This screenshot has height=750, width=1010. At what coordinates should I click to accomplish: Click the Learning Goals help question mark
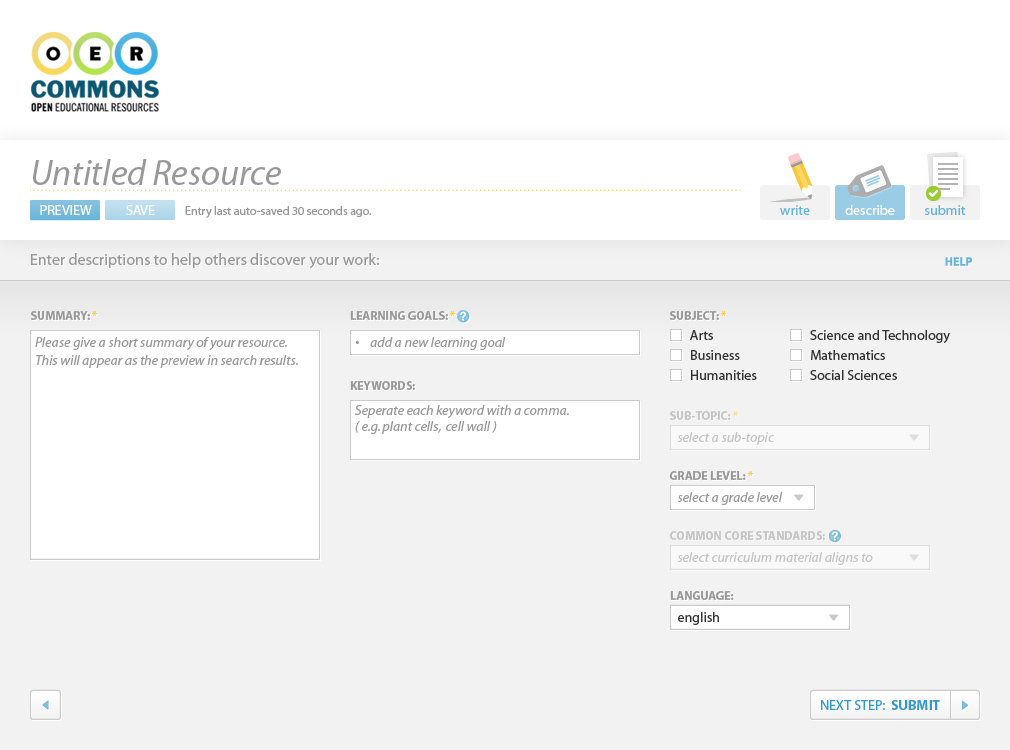(x=463, y=316)
